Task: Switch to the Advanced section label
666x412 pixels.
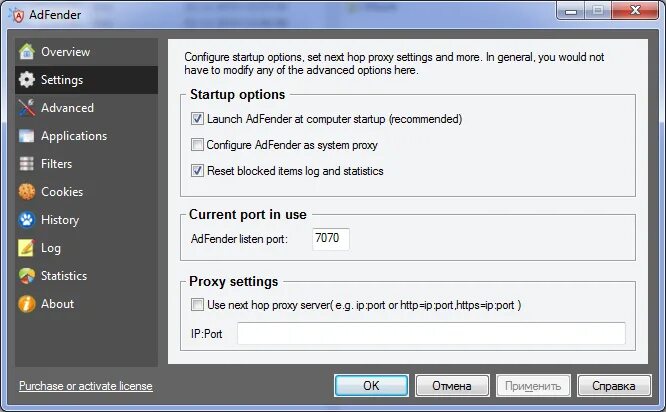Action: pyautogui.click(x=68, y=108)
